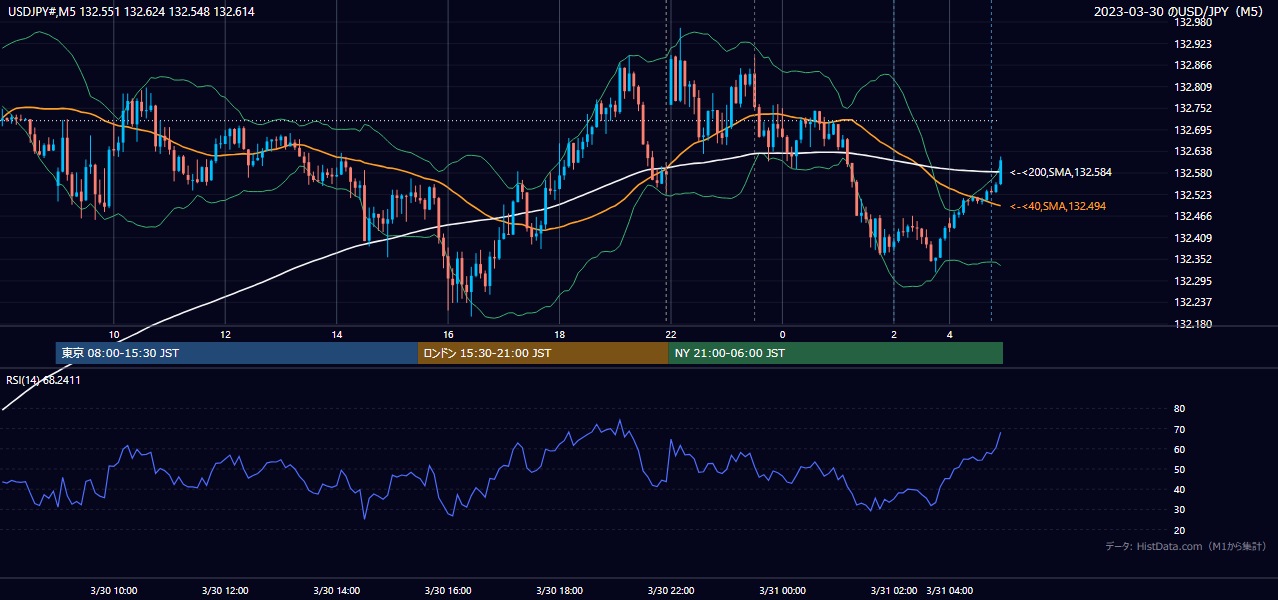Image resolution: width=1278 pixels, height=600 pixels.
Task: Click bottom time label 3/30 18:00
Action: click(560, 590)
